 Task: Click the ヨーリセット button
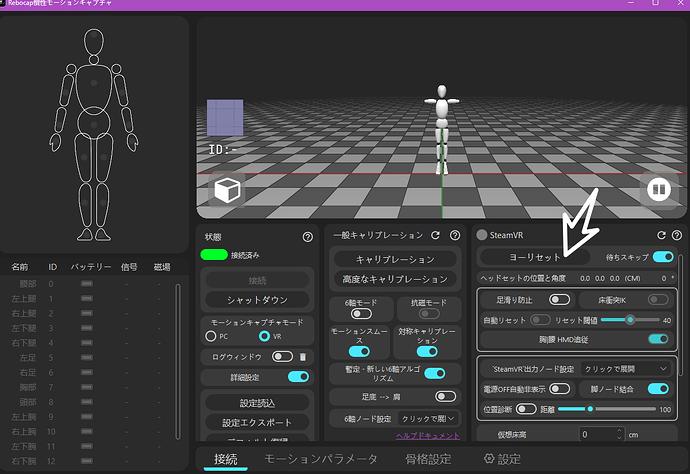(x=534, y=257)
